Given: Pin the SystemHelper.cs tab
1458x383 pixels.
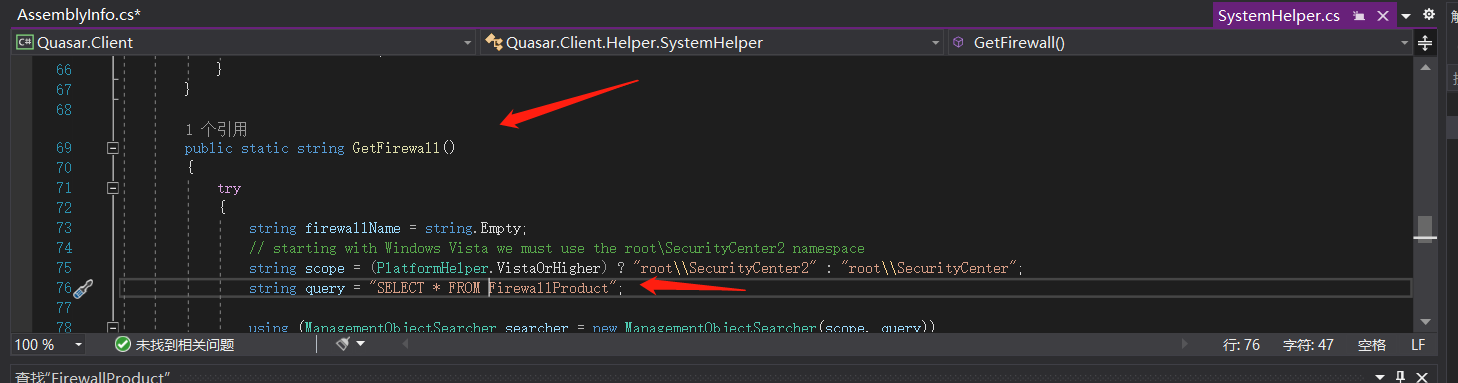Looking at the screenshot, I should 1358,16.
